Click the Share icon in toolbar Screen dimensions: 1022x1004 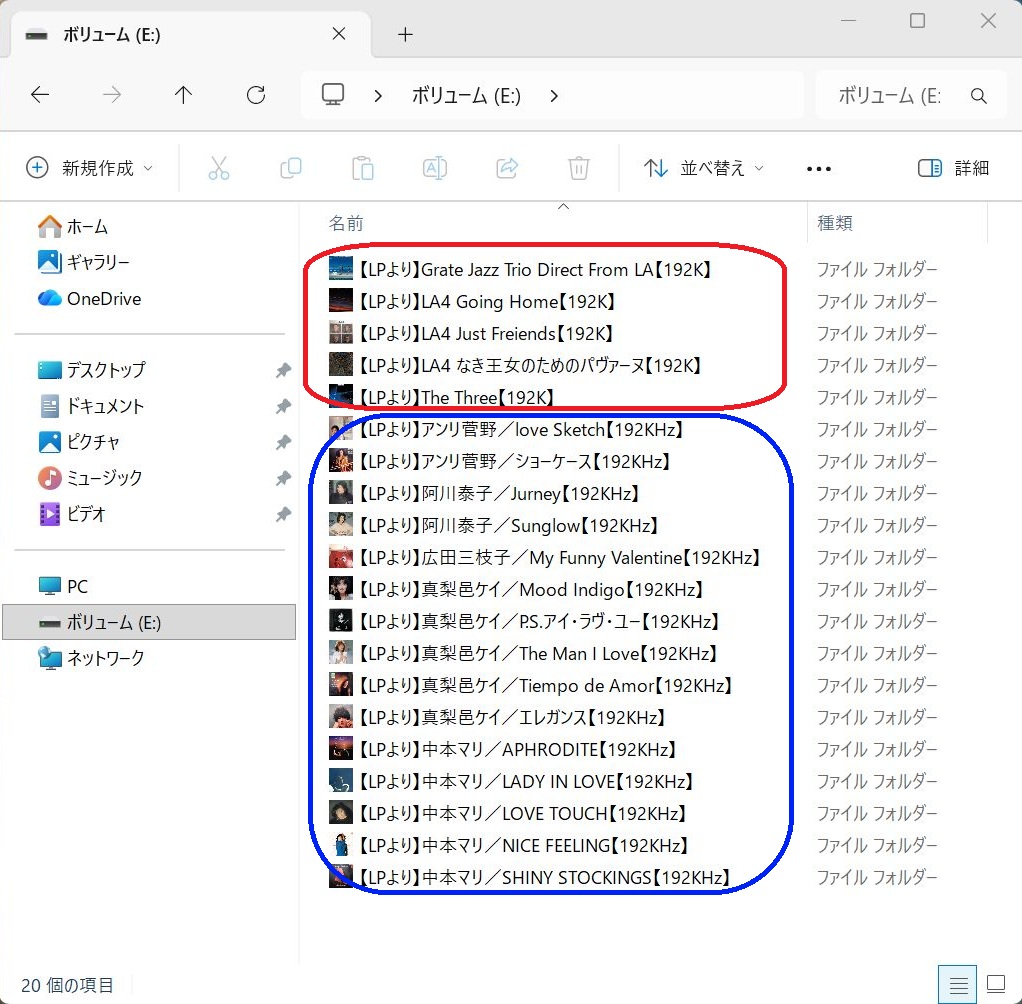click(507, 168)
